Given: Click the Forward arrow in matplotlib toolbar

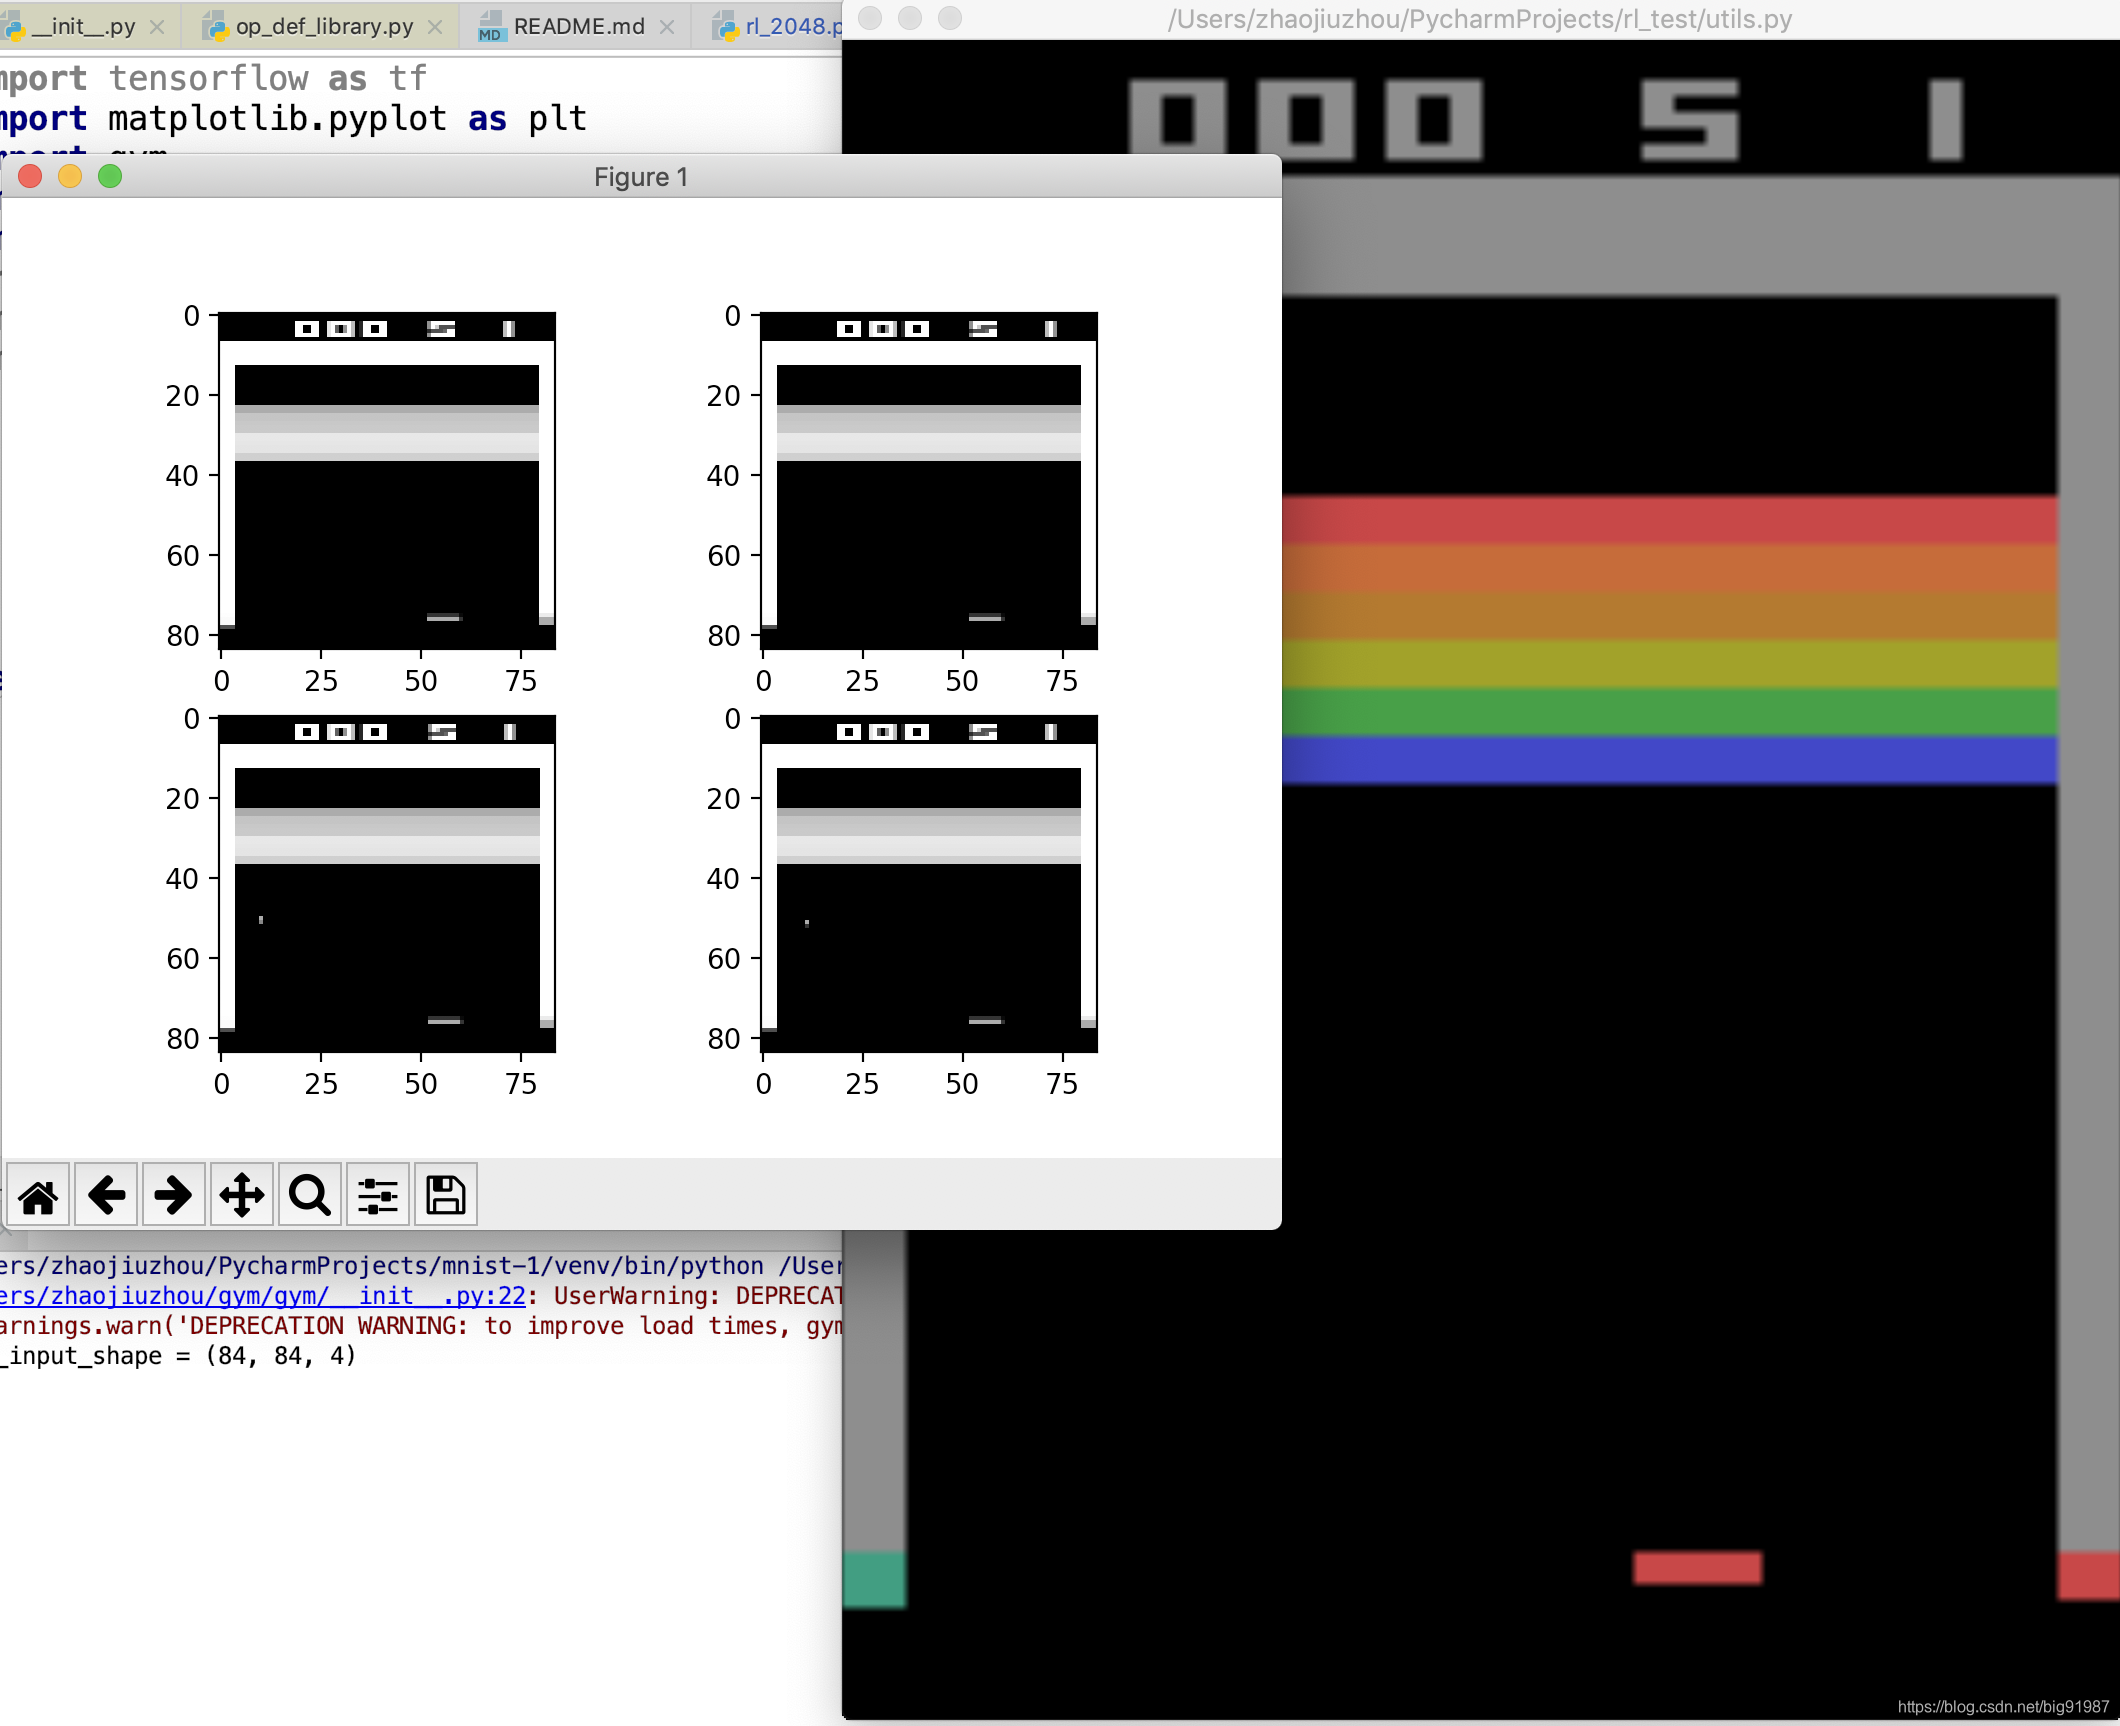Looking at the screenshot, I should [174, 1195].
